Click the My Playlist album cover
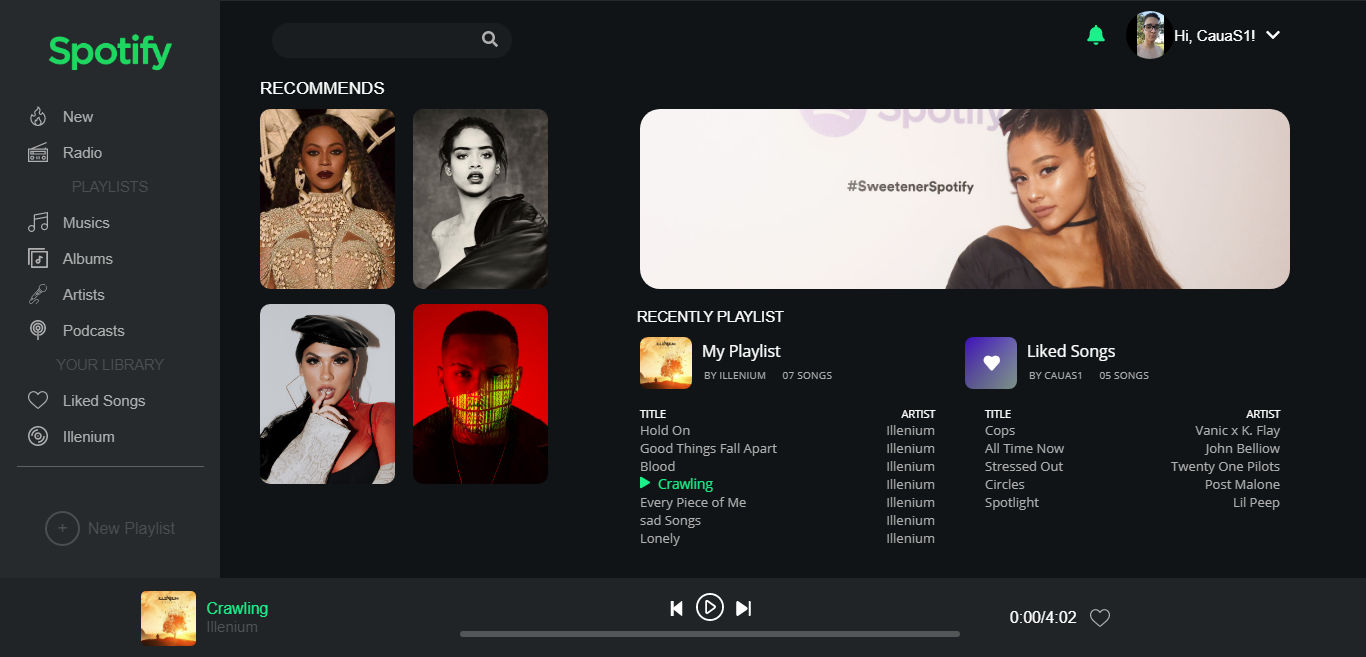The height and width of the screenshot is (657, 1366). (666, 363)
